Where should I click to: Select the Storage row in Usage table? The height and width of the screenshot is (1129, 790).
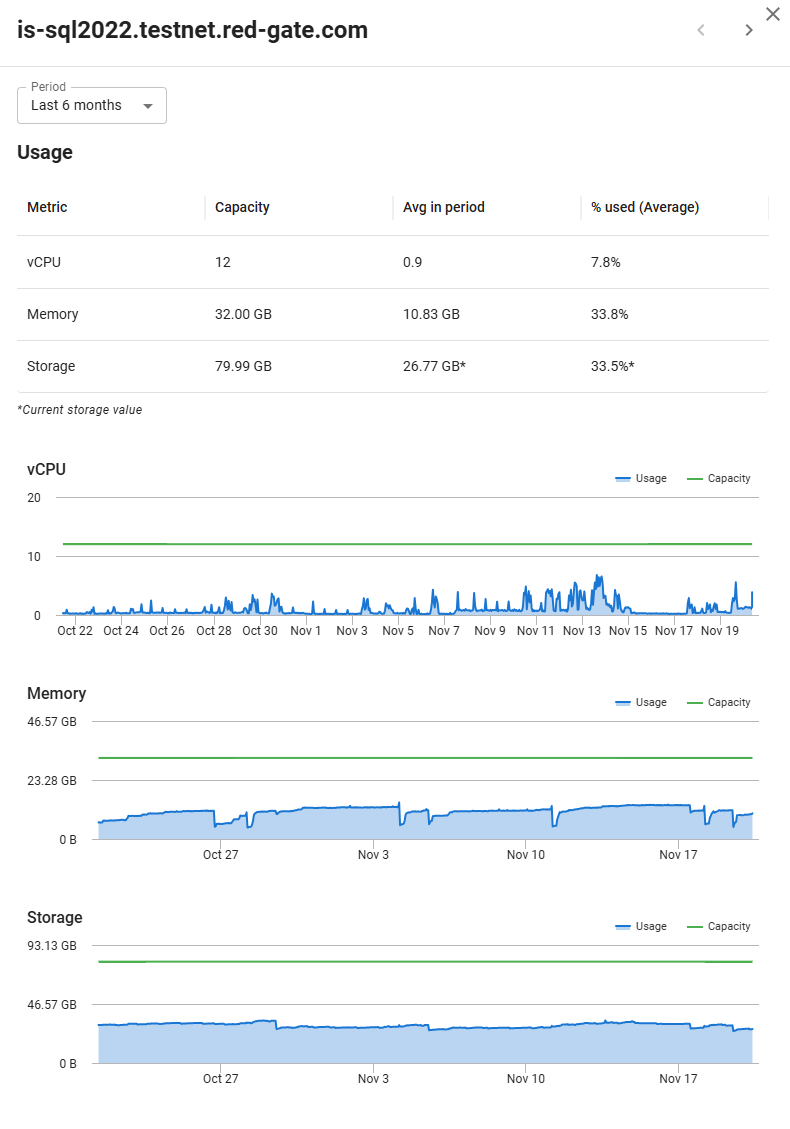click(x=392, y=366)
